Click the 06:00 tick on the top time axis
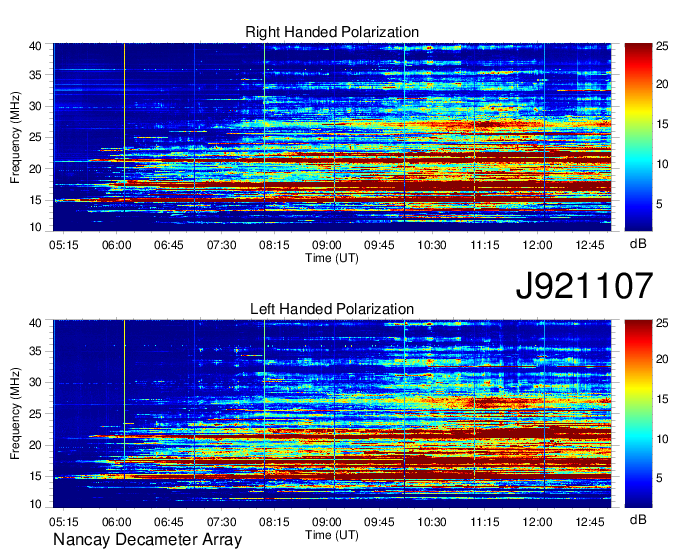The width and height of the screenshot is (680, 552). point(116,245)
